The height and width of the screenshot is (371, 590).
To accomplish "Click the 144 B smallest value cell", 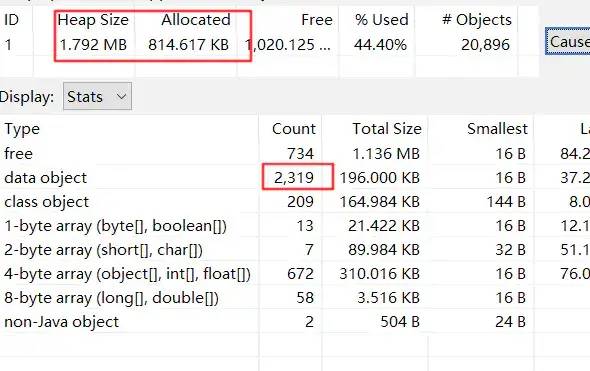I will pos(506,202).
